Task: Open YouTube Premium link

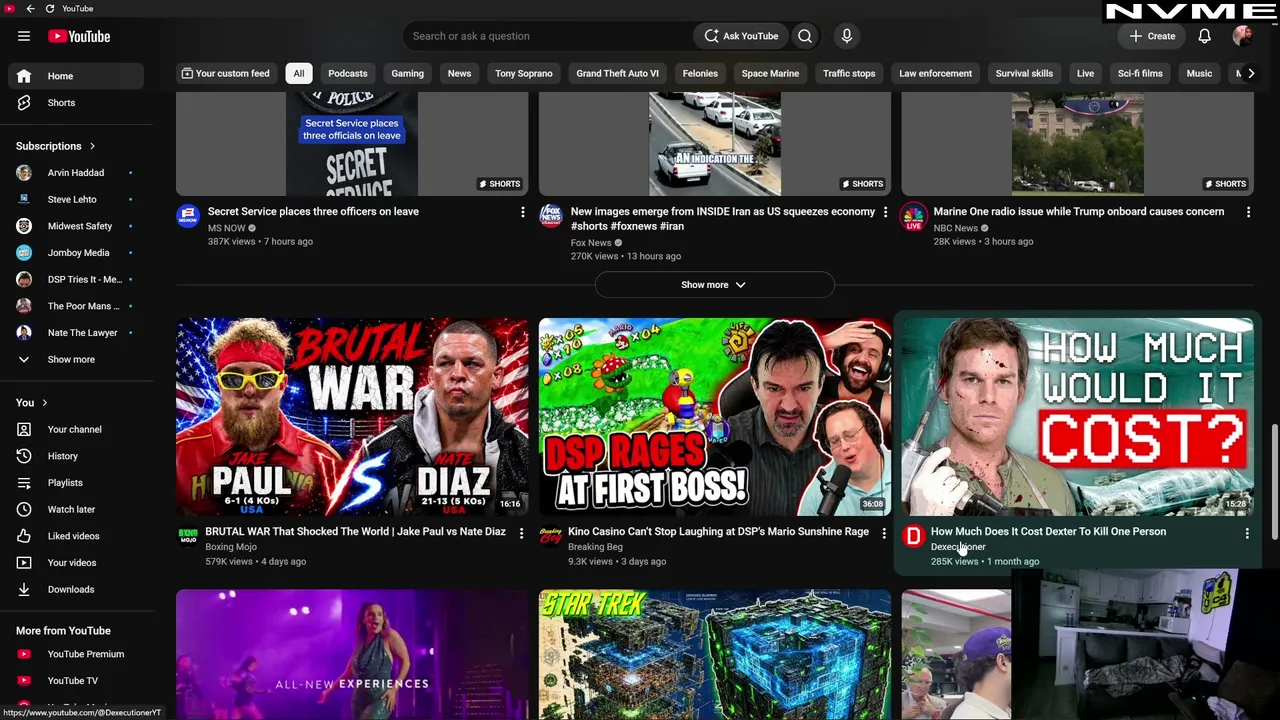Action: pyautogui.click(x=76, y=654)
